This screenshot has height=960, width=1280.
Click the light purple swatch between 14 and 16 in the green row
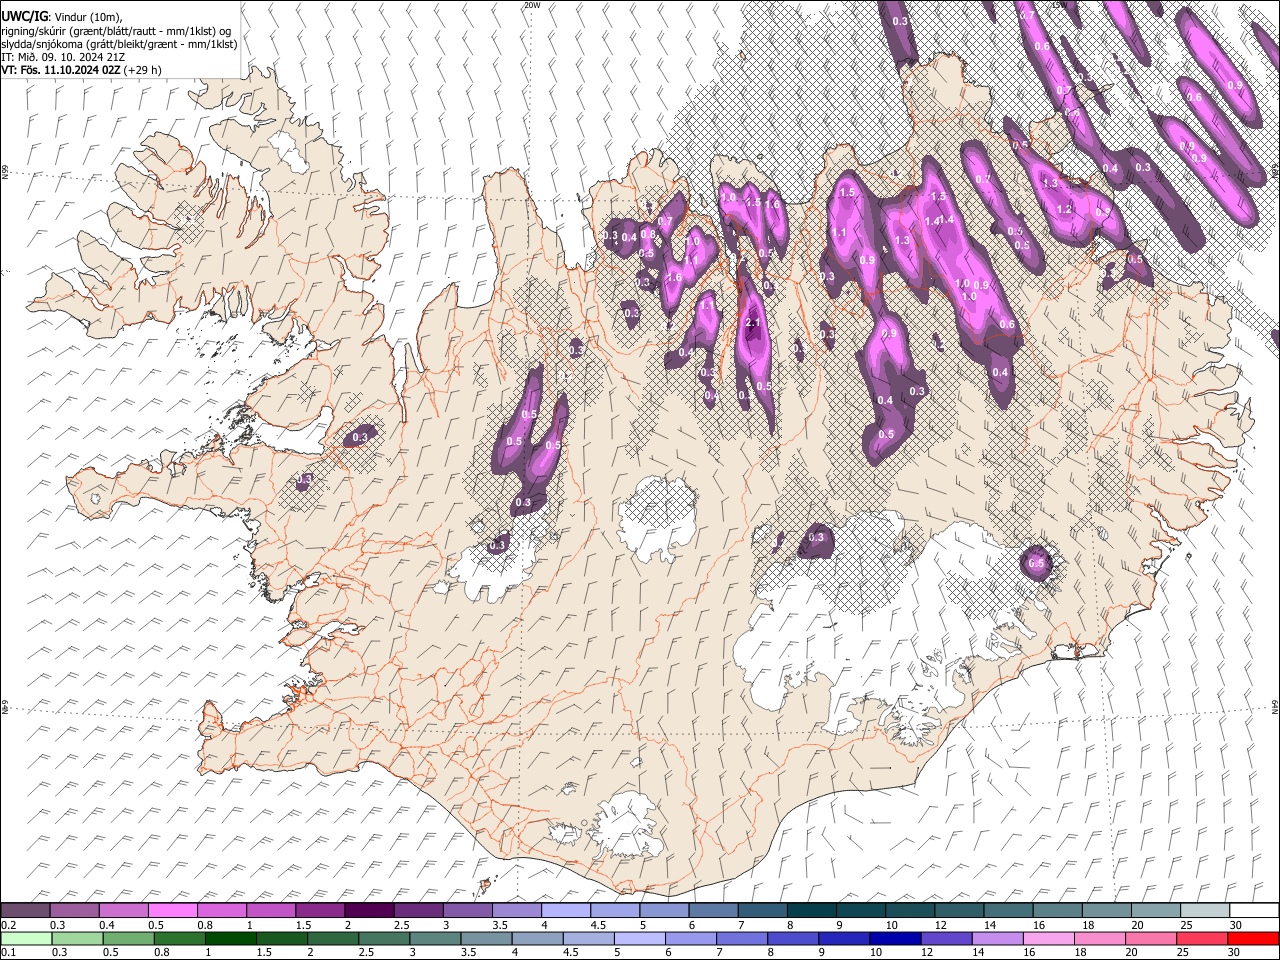(x=997, y=938)
